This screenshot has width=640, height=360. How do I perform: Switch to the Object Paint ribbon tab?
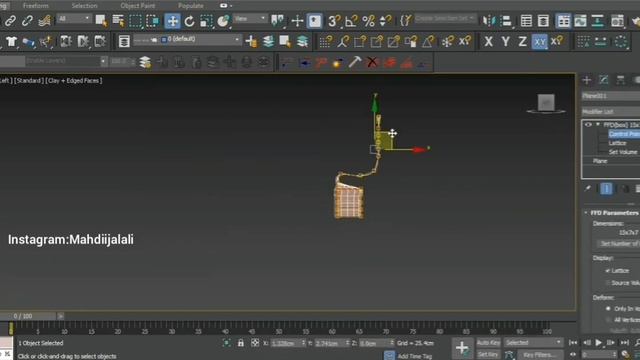point(138,6)
